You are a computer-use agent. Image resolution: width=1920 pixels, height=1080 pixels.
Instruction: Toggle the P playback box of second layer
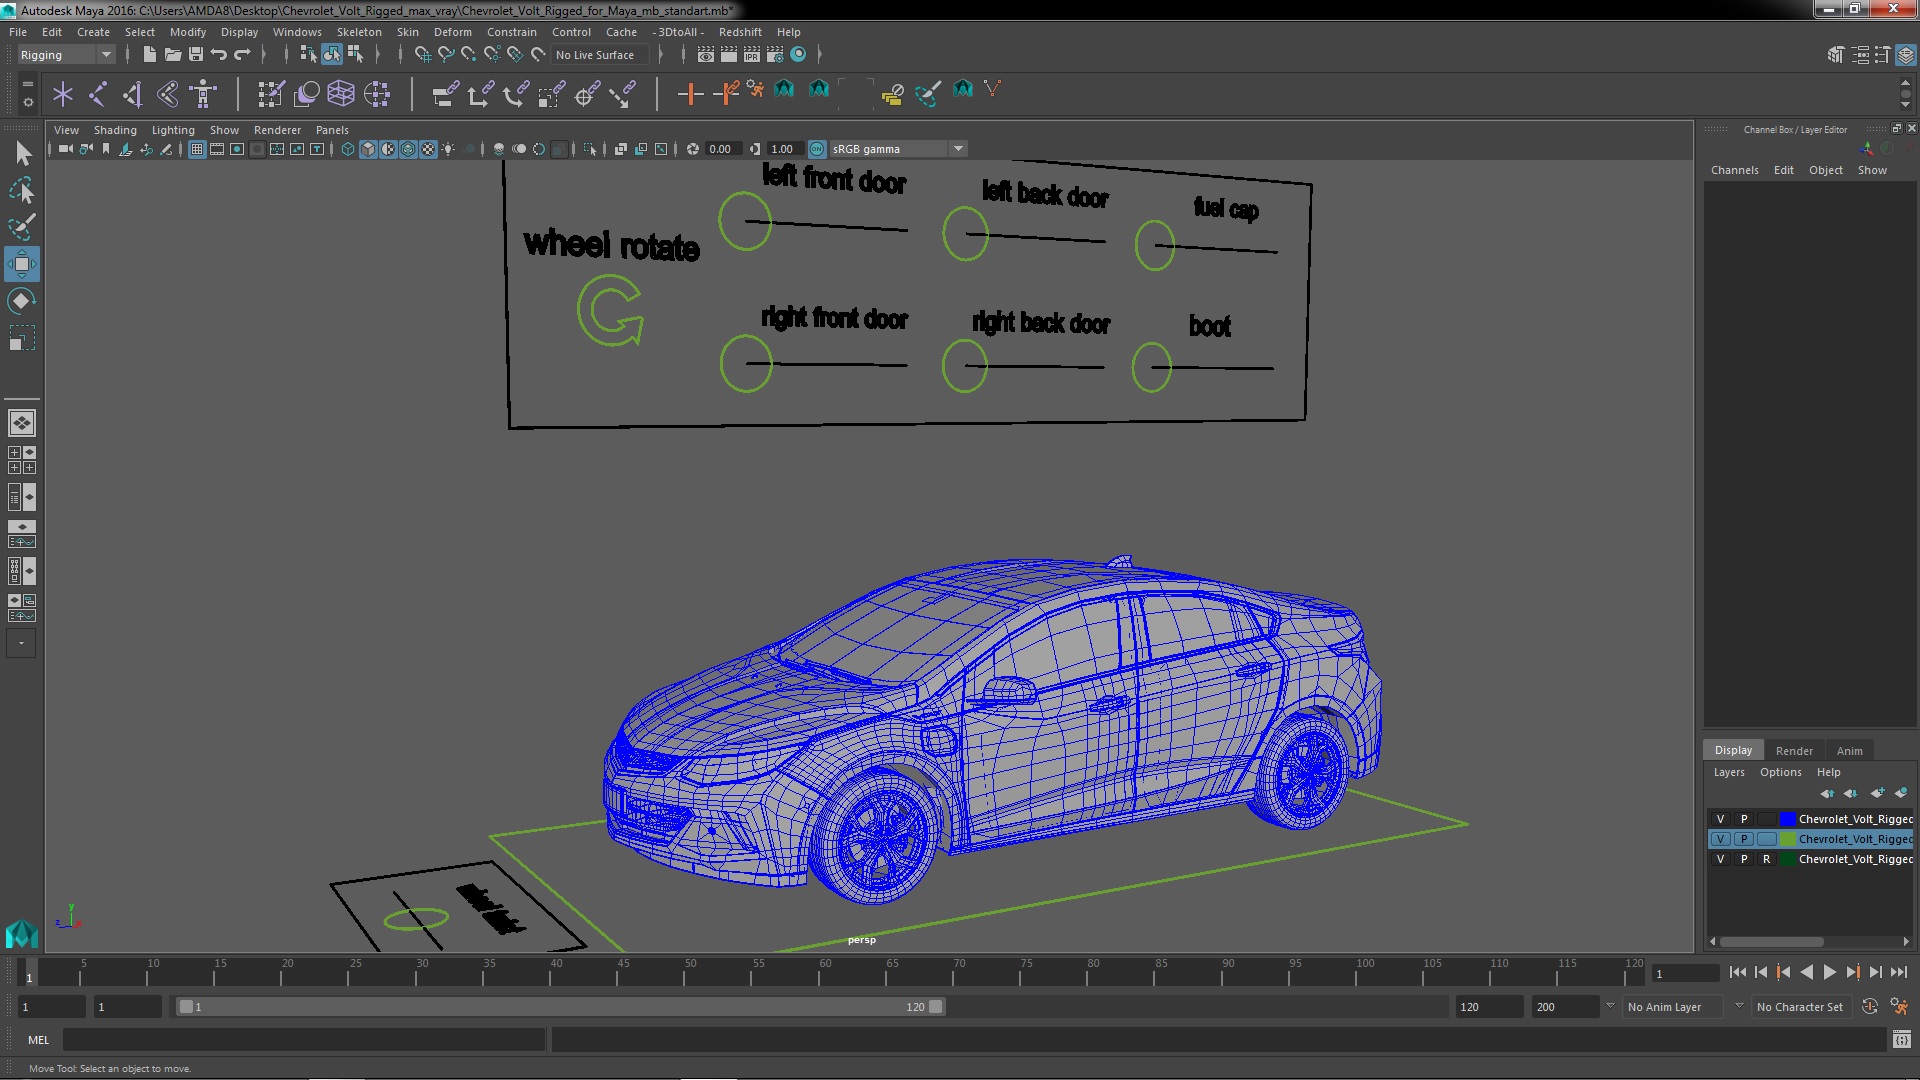click(x=1743, y=839)
